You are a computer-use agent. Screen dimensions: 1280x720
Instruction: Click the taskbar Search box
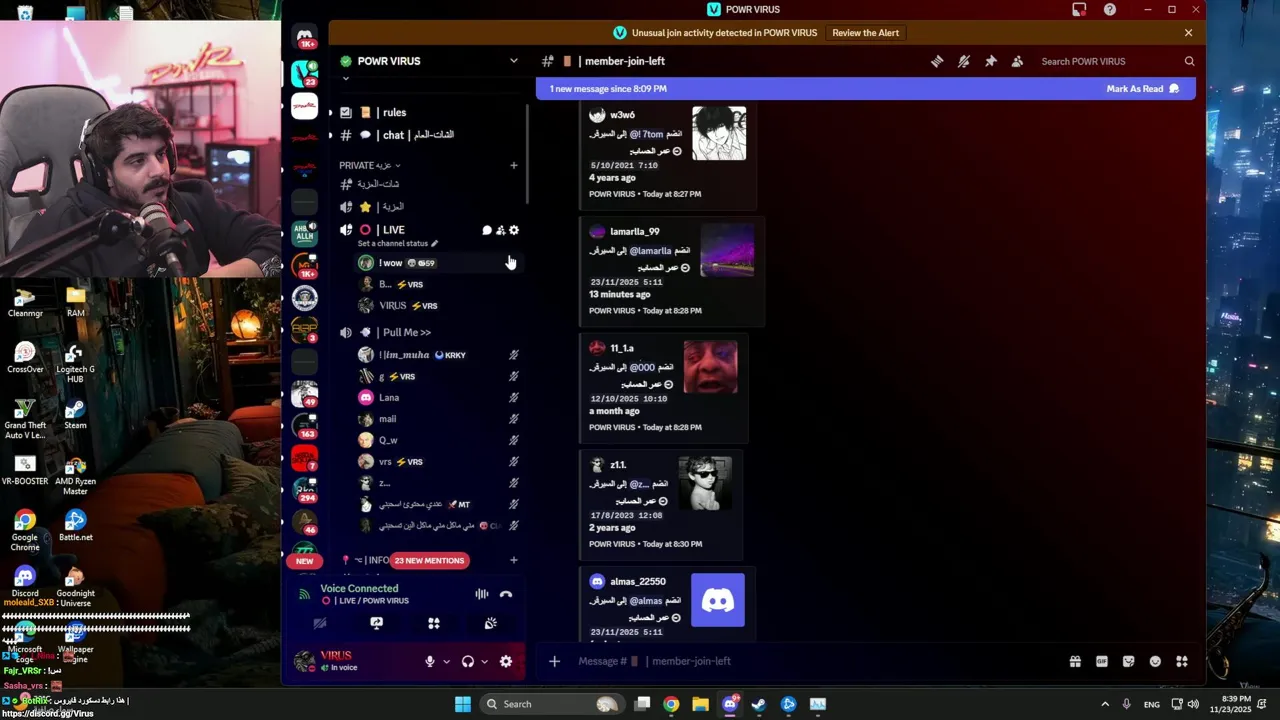coord(551,704)
